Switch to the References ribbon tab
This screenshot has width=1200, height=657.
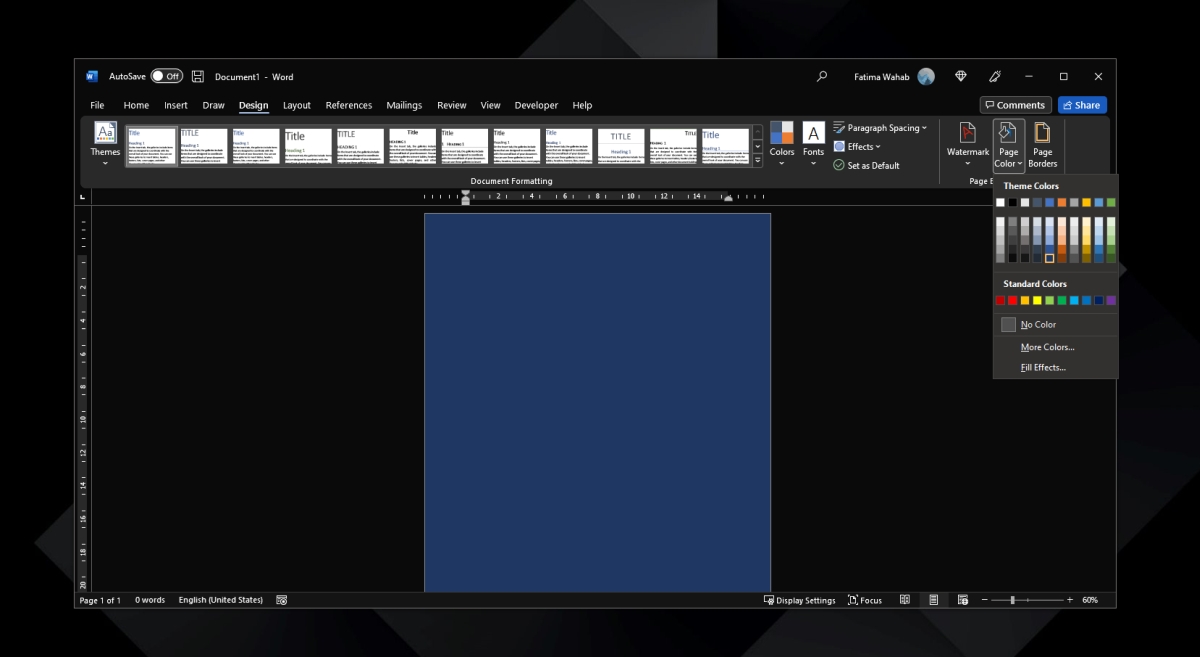click(x=348, y=105)
